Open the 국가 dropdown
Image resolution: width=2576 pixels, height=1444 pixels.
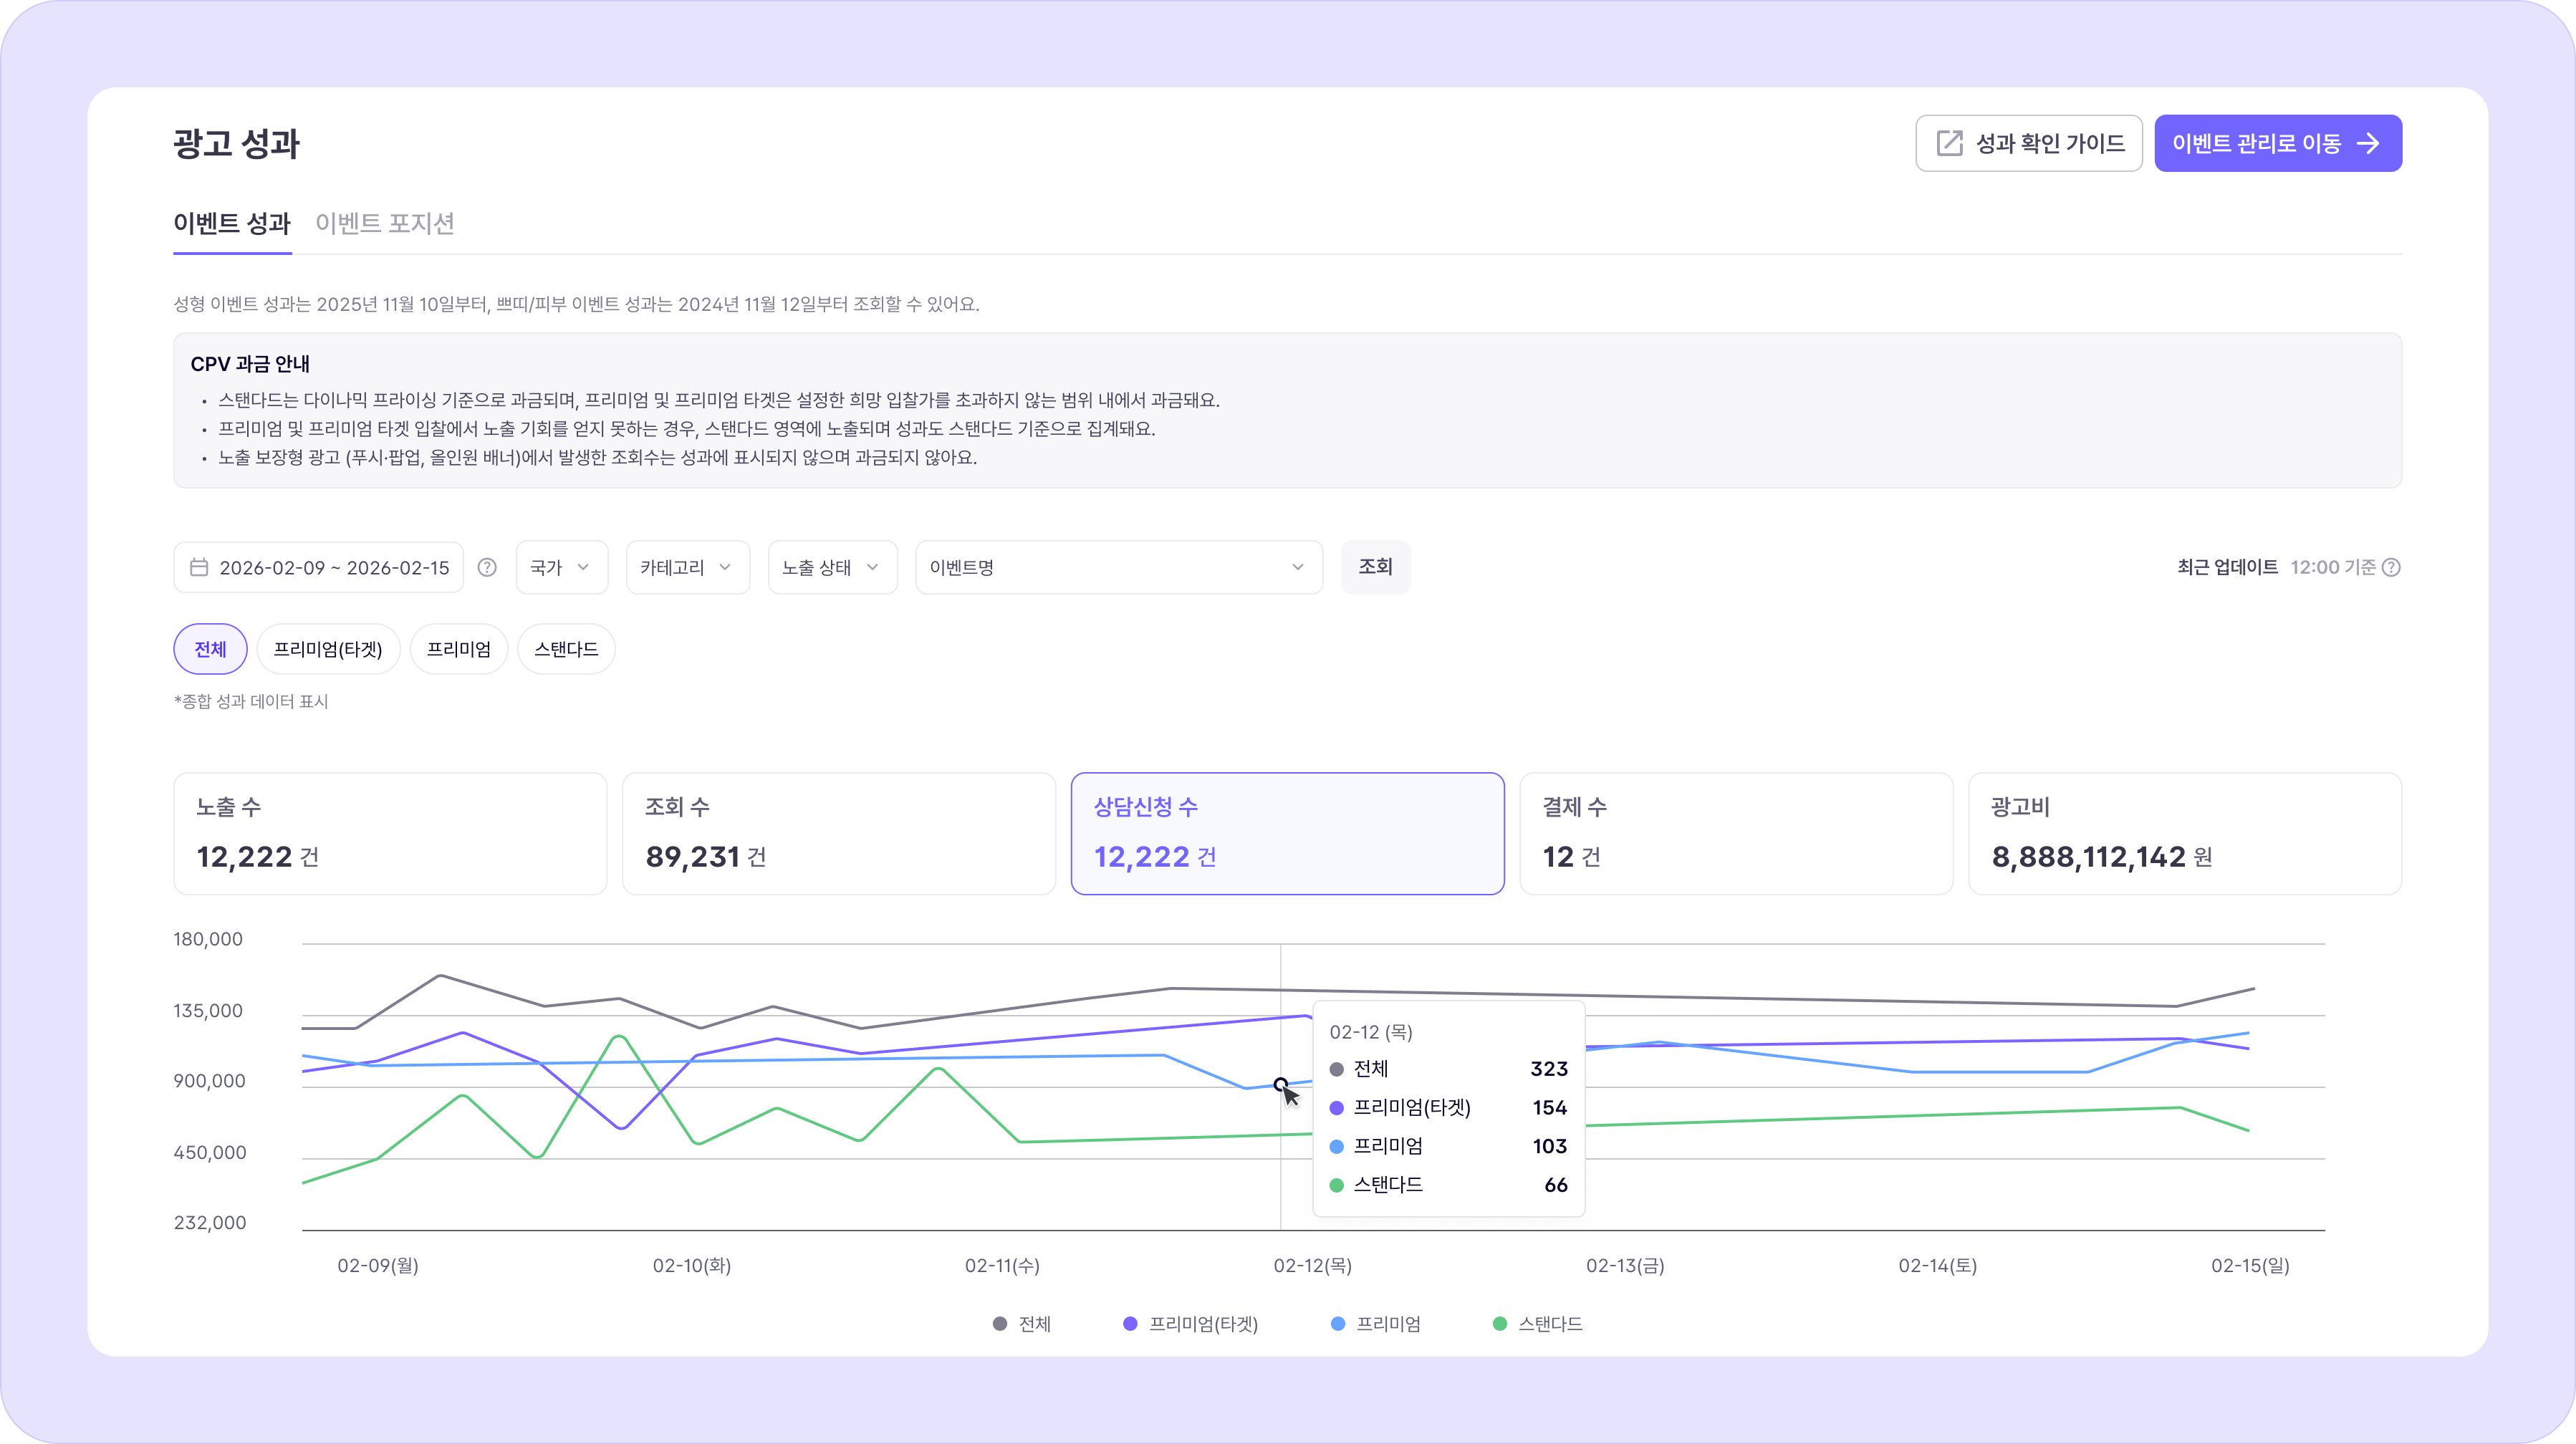561,567
